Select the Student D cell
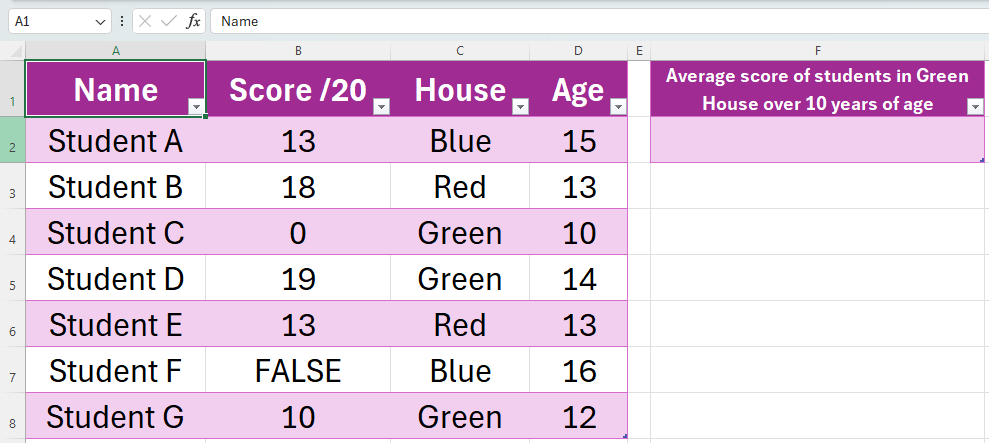This screenshot has width=989, height=443. point(116,279)
